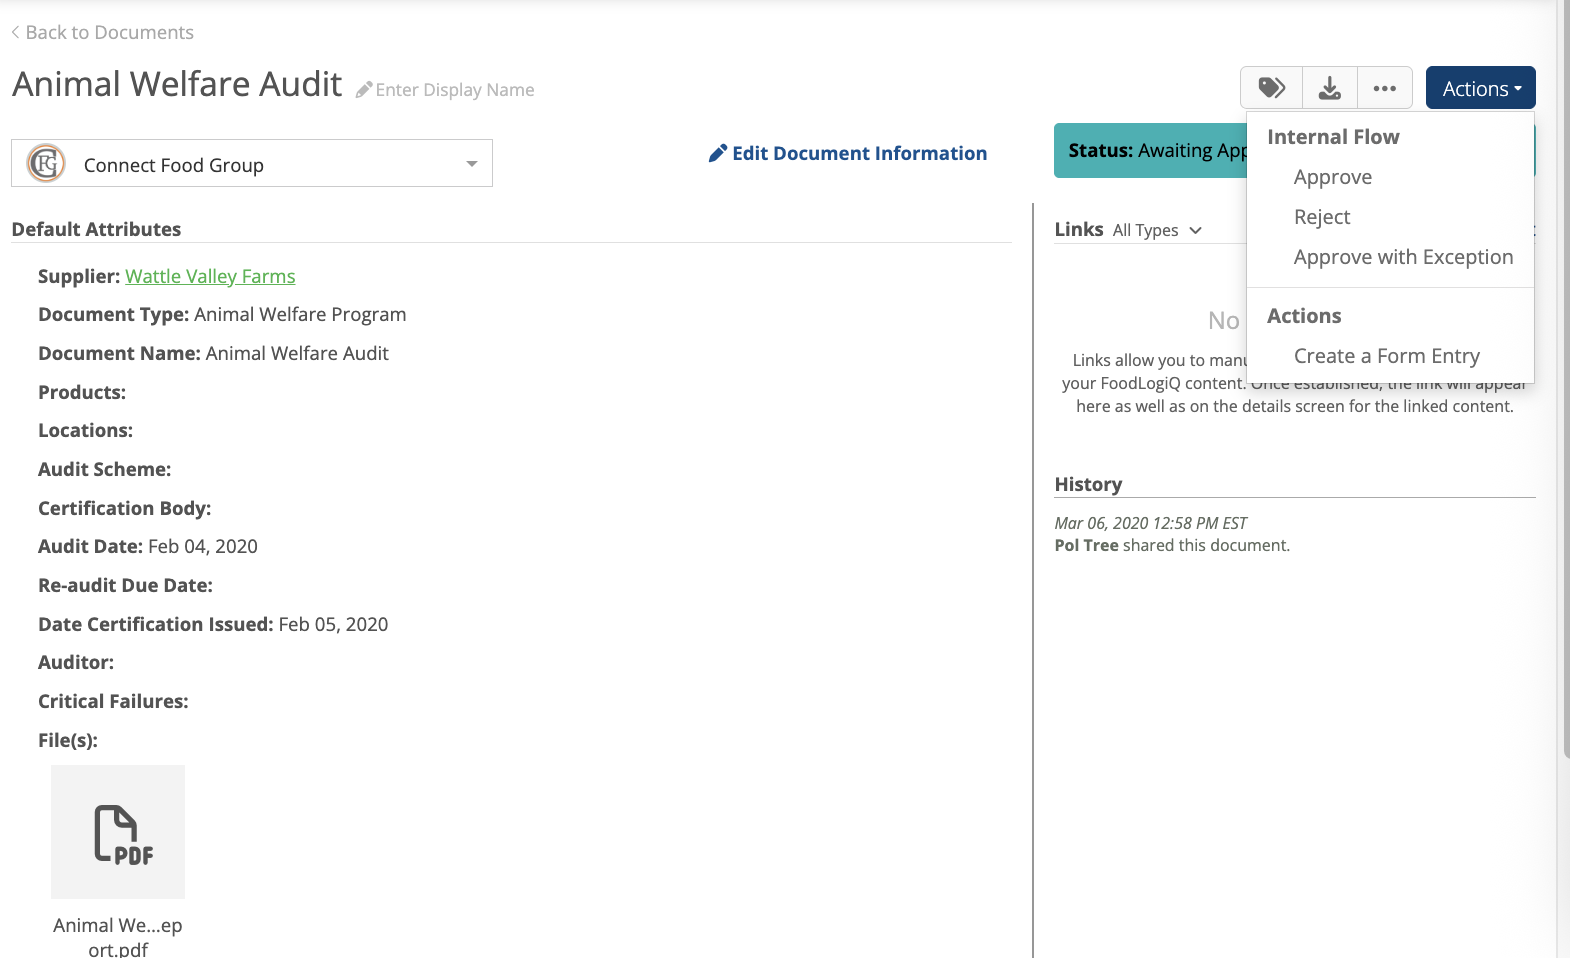Click the Status: Awaiting Approval banner
1570x958 pixels.
click(1150, 151)
